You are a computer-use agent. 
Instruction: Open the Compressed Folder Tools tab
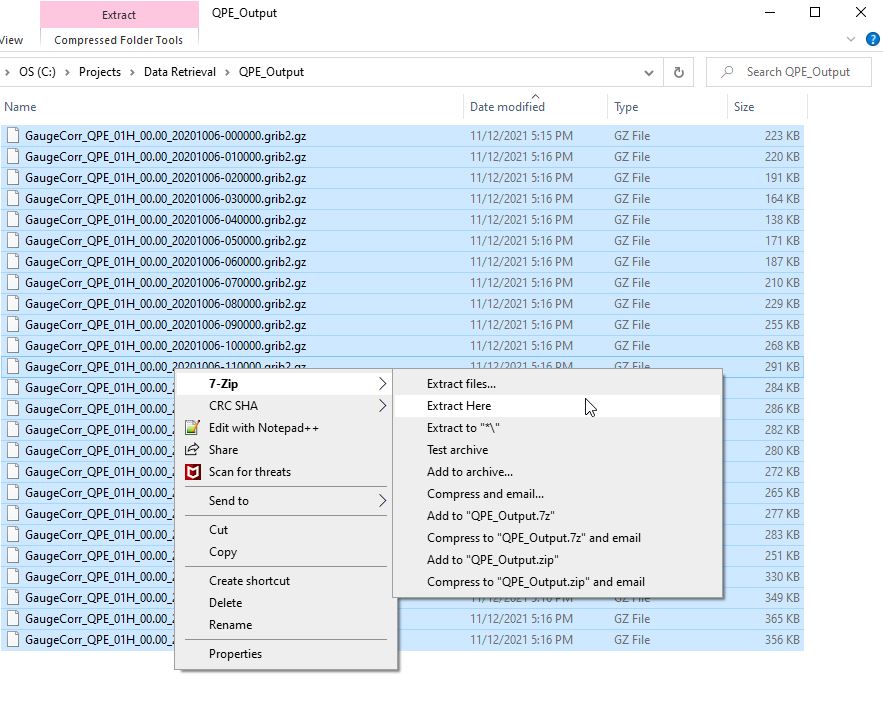(119, 40)
